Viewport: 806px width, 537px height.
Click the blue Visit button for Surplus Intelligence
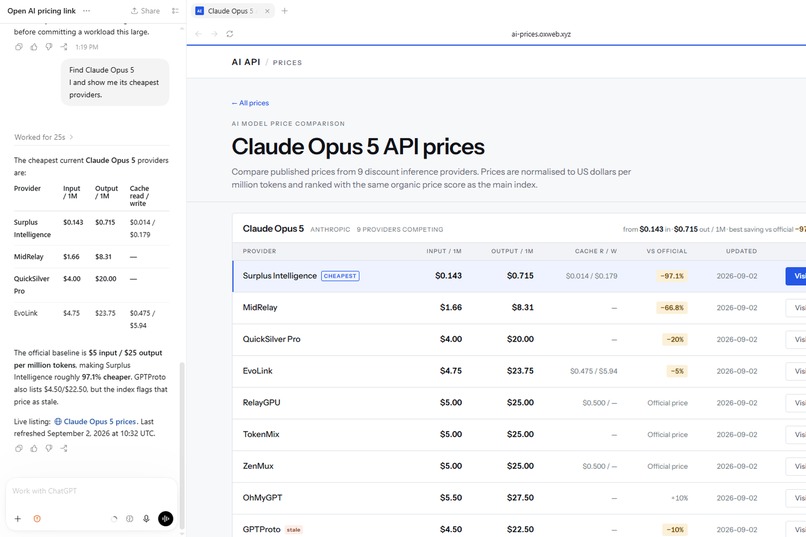(796, 276)
